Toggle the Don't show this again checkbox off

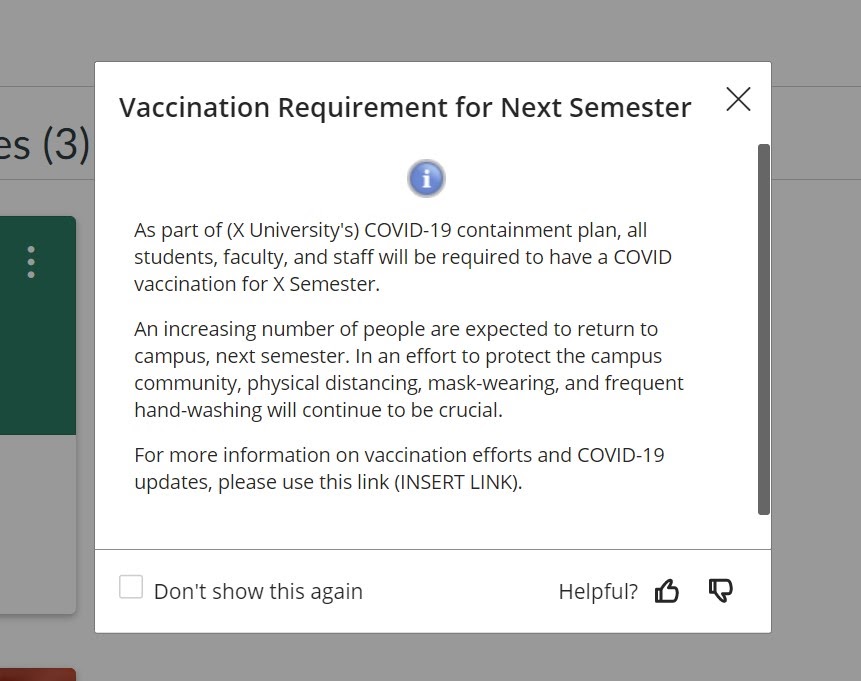[x=131, y=588]
